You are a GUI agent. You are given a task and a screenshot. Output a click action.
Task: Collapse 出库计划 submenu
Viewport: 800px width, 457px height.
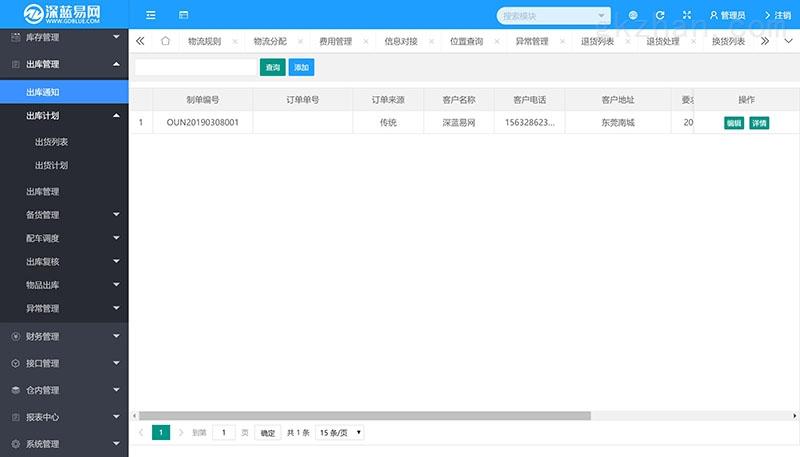[64, 116]
